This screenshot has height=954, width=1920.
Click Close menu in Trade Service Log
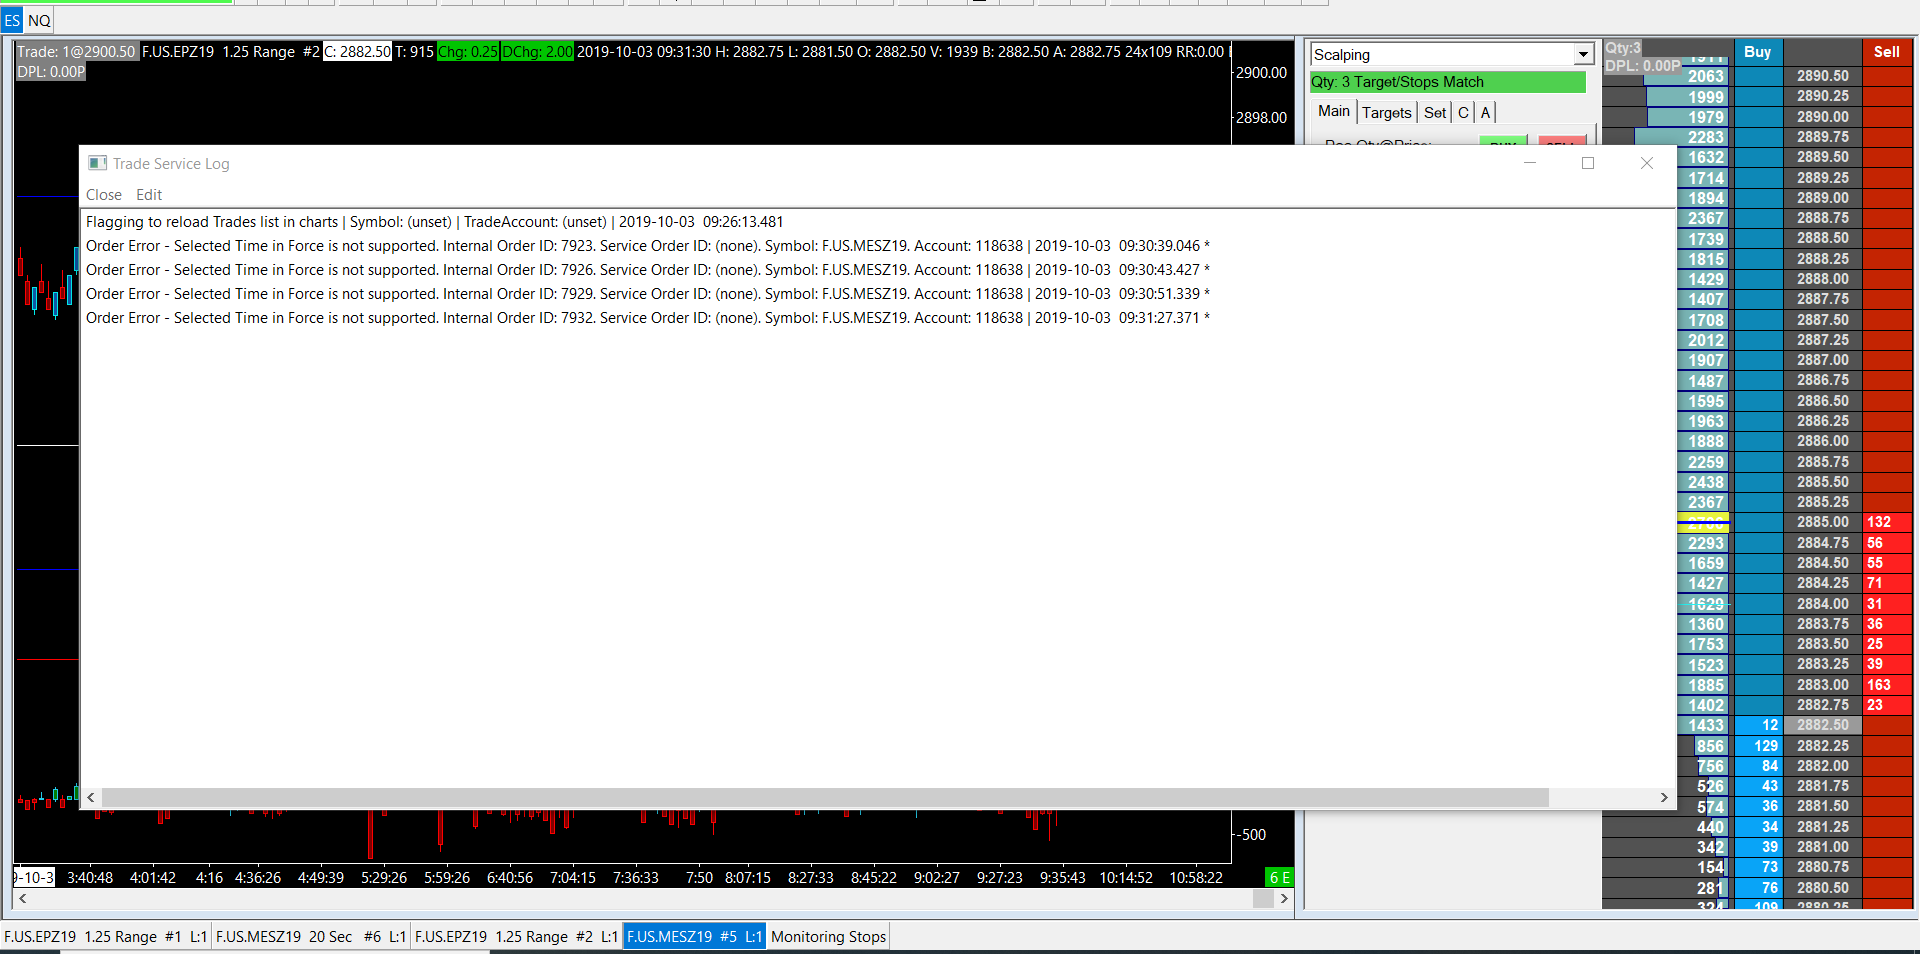[104, 195]
